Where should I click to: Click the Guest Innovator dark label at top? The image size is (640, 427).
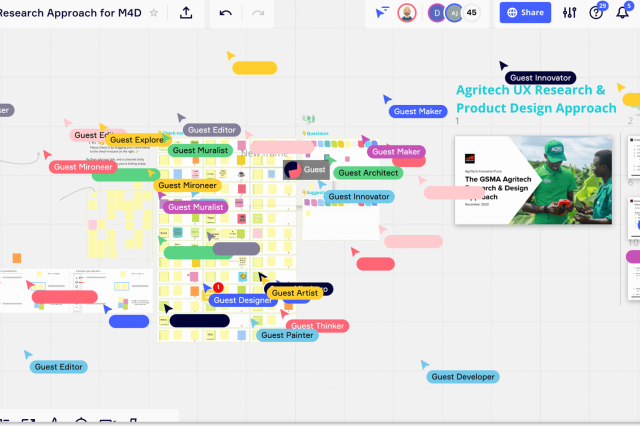tap(540, 77)
